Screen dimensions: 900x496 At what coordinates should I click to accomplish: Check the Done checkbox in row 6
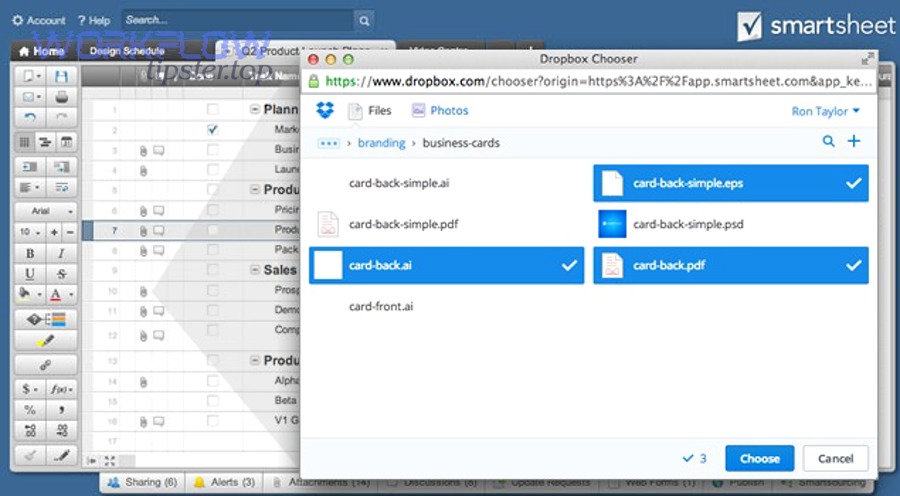212,210
